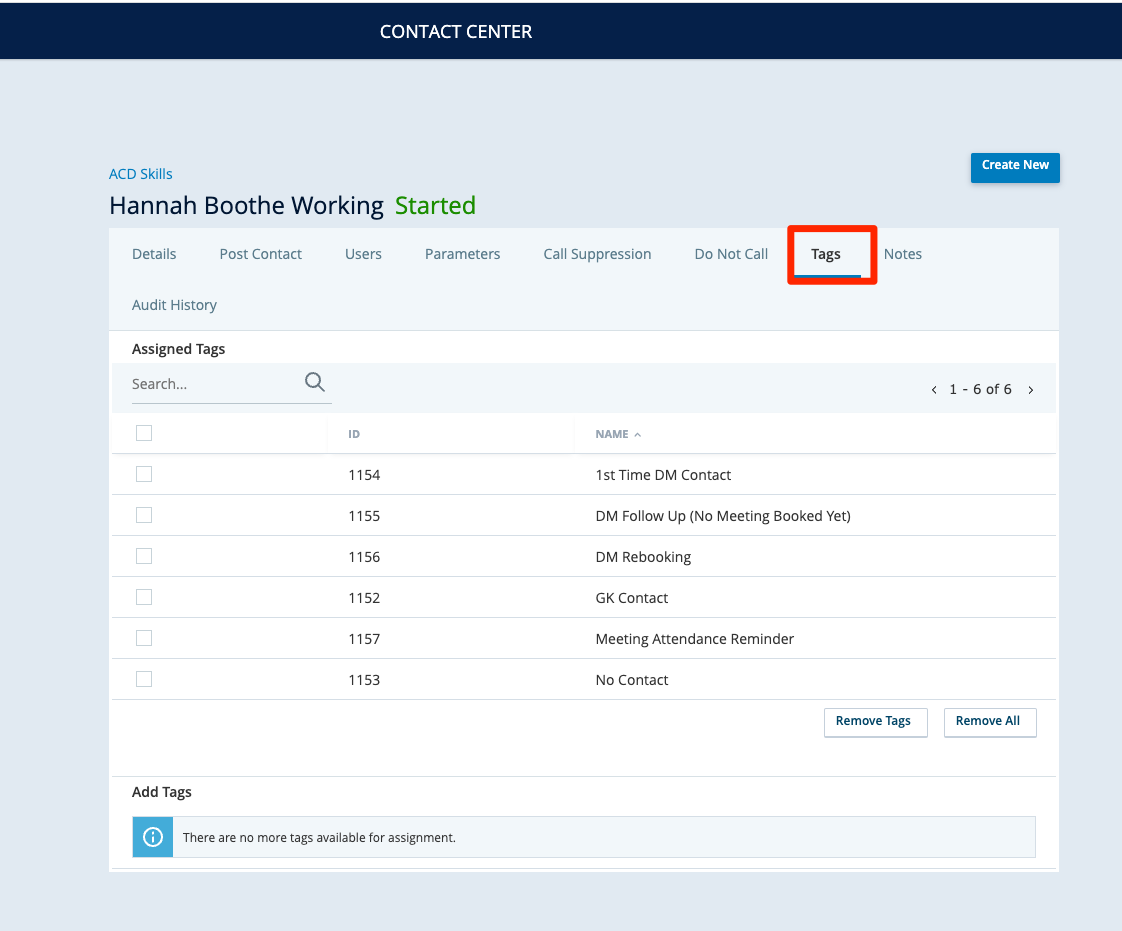Check the GK Contact tag checkbox

tap(144, 597)
